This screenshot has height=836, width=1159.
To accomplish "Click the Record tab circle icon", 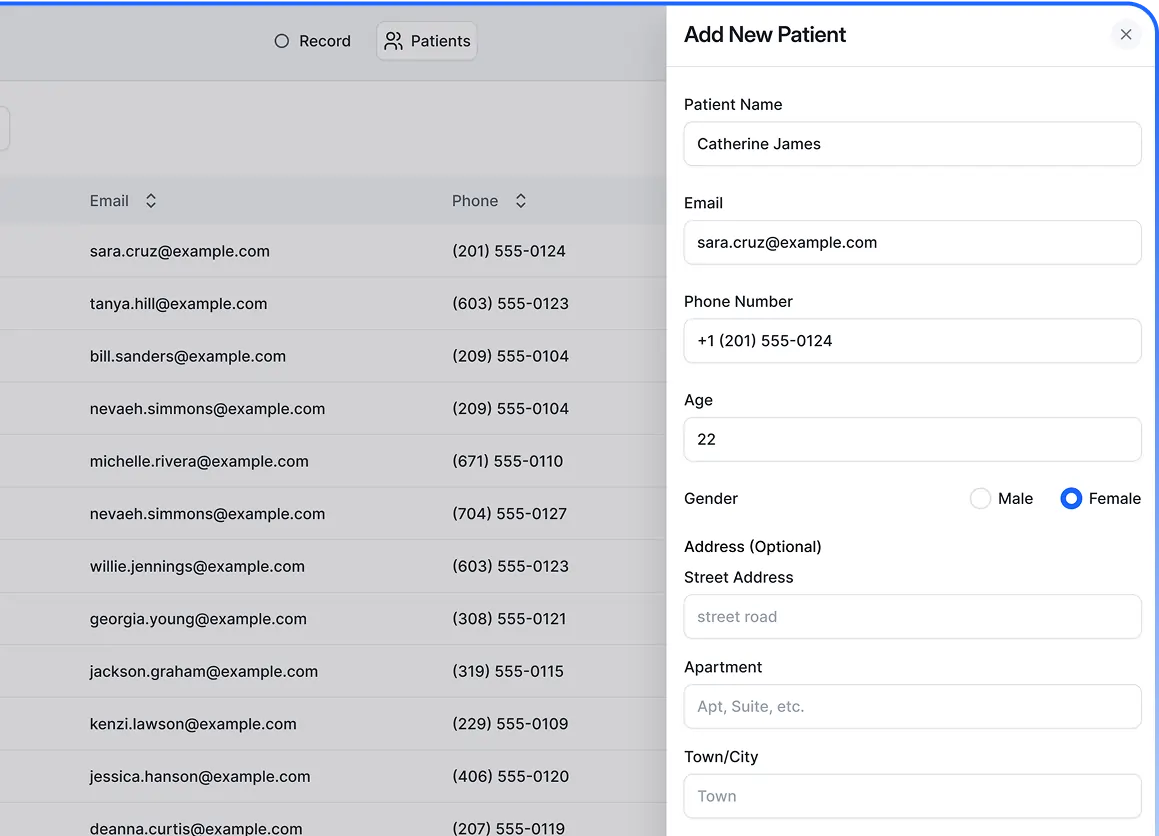I will (x=282, y=41).
